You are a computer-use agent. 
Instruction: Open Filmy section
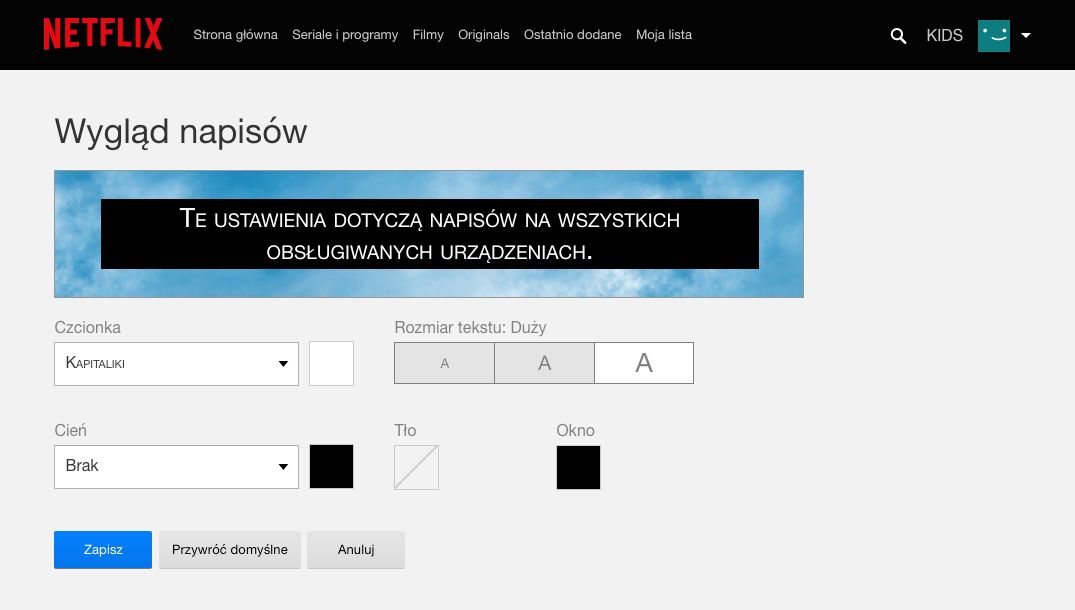tap(428, 34)
